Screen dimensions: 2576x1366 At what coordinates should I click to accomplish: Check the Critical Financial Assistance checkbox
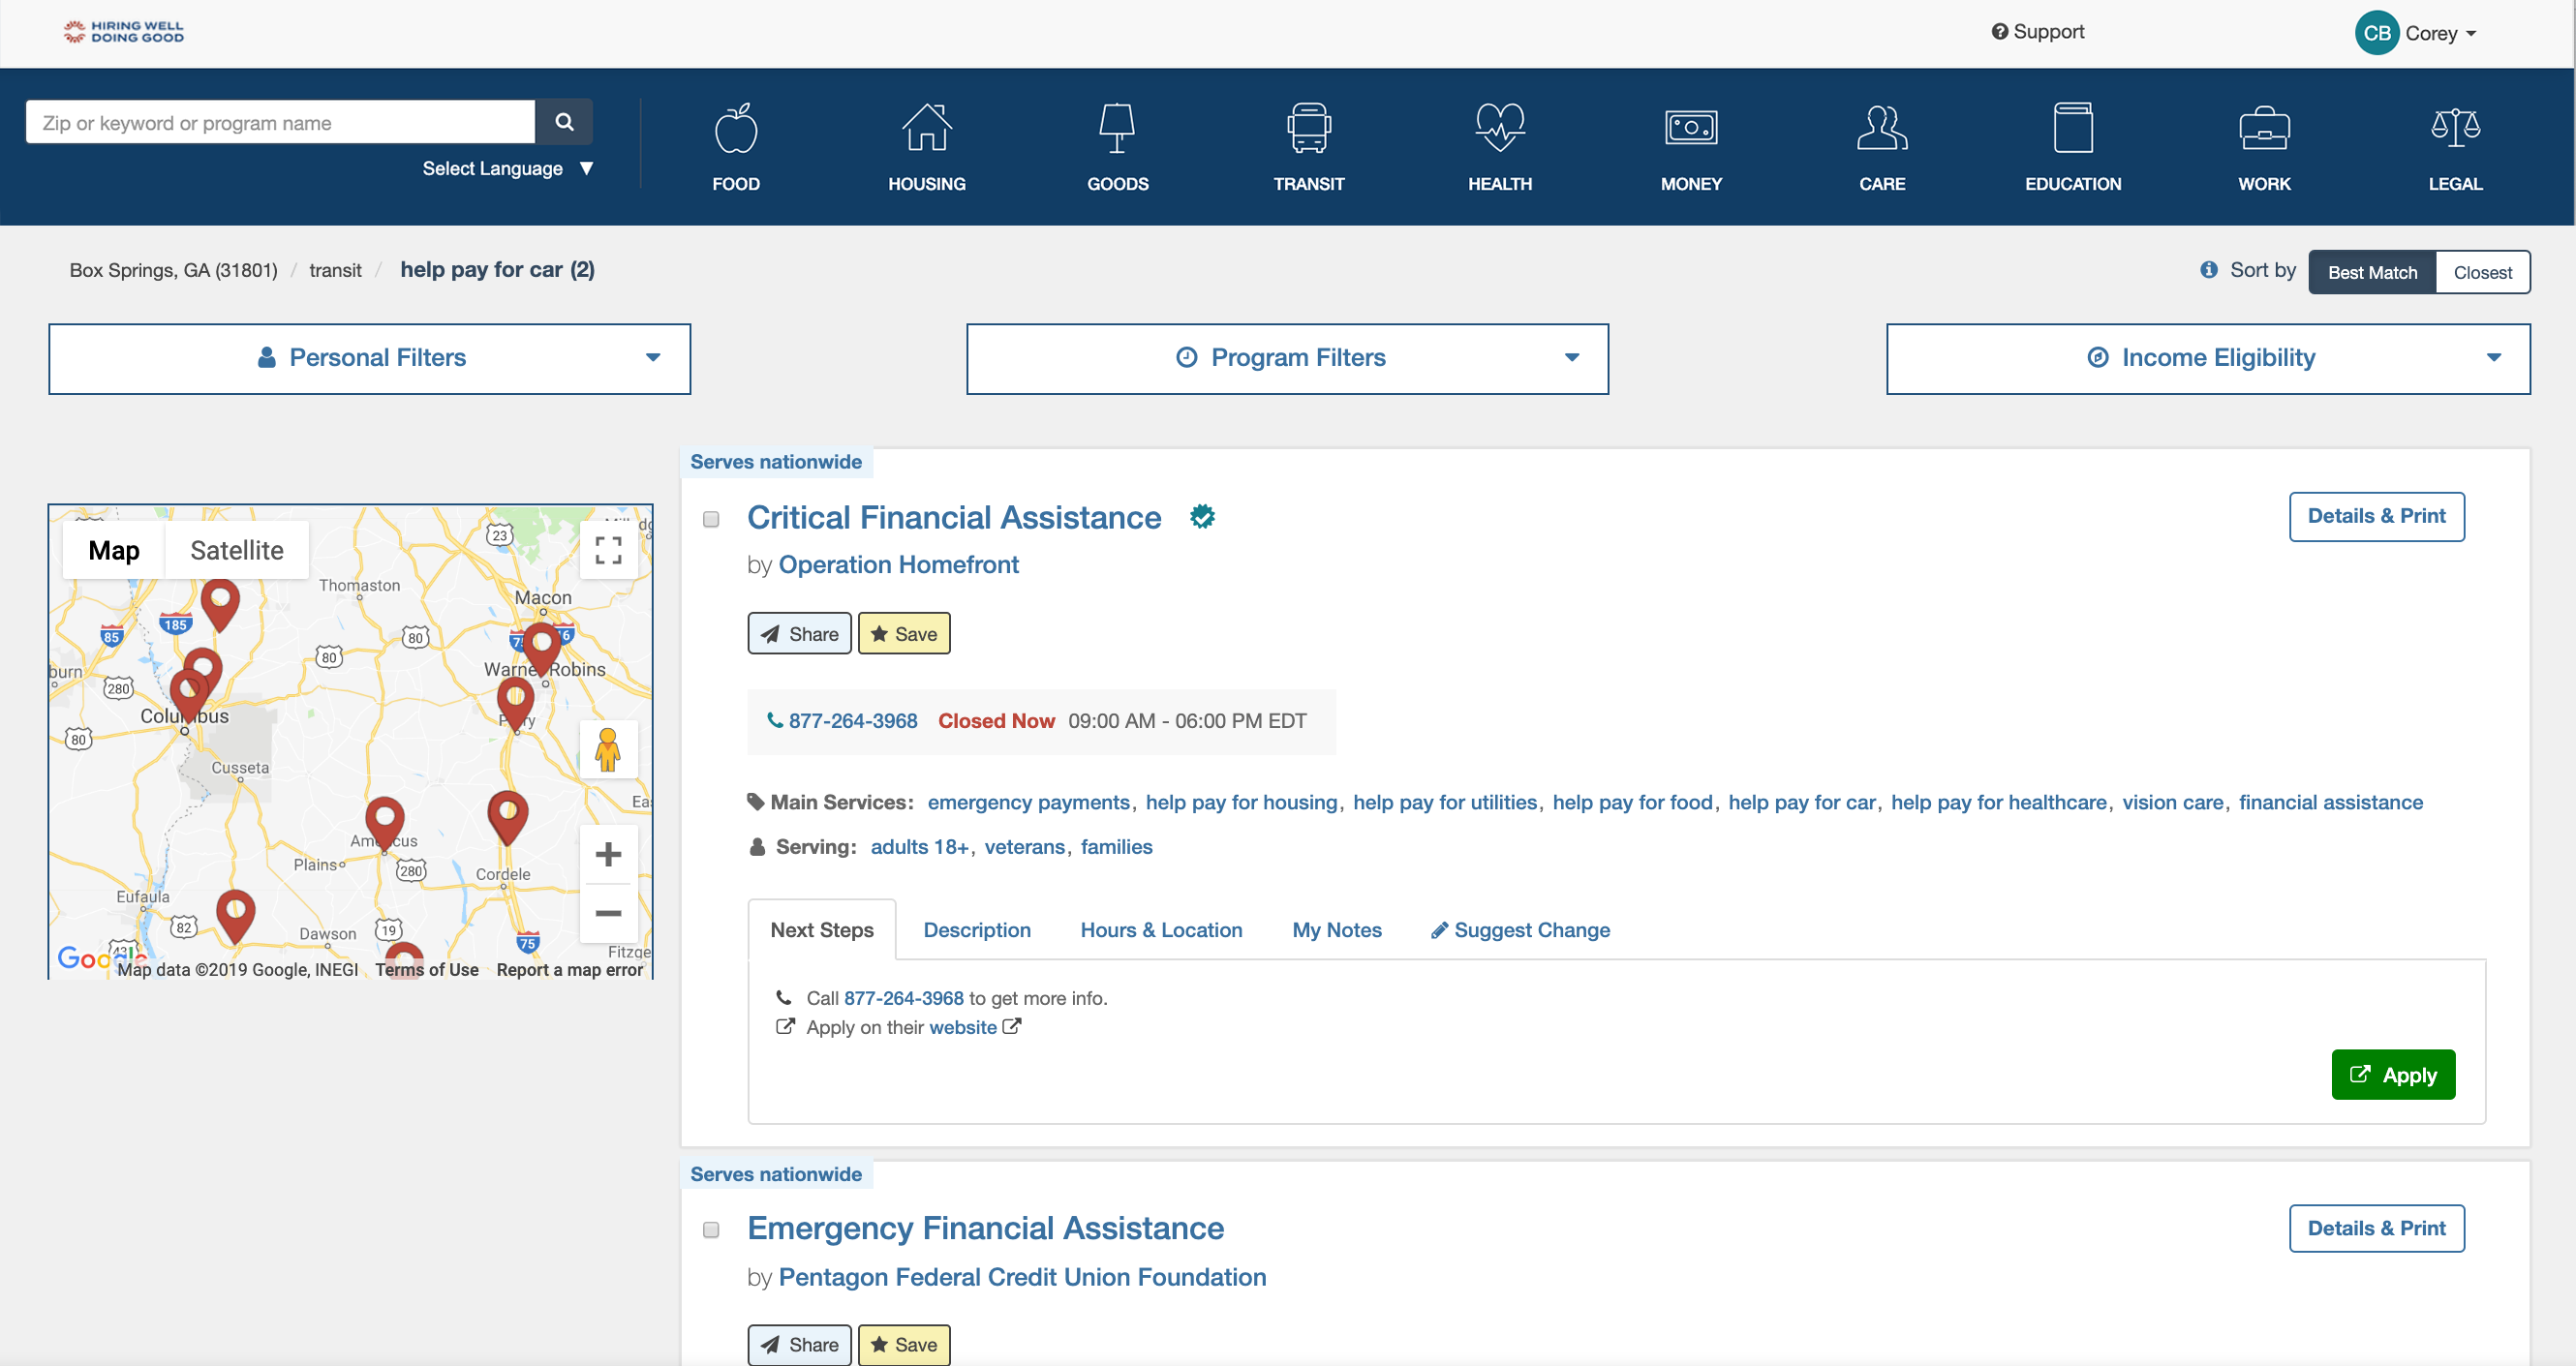point(711,519)
